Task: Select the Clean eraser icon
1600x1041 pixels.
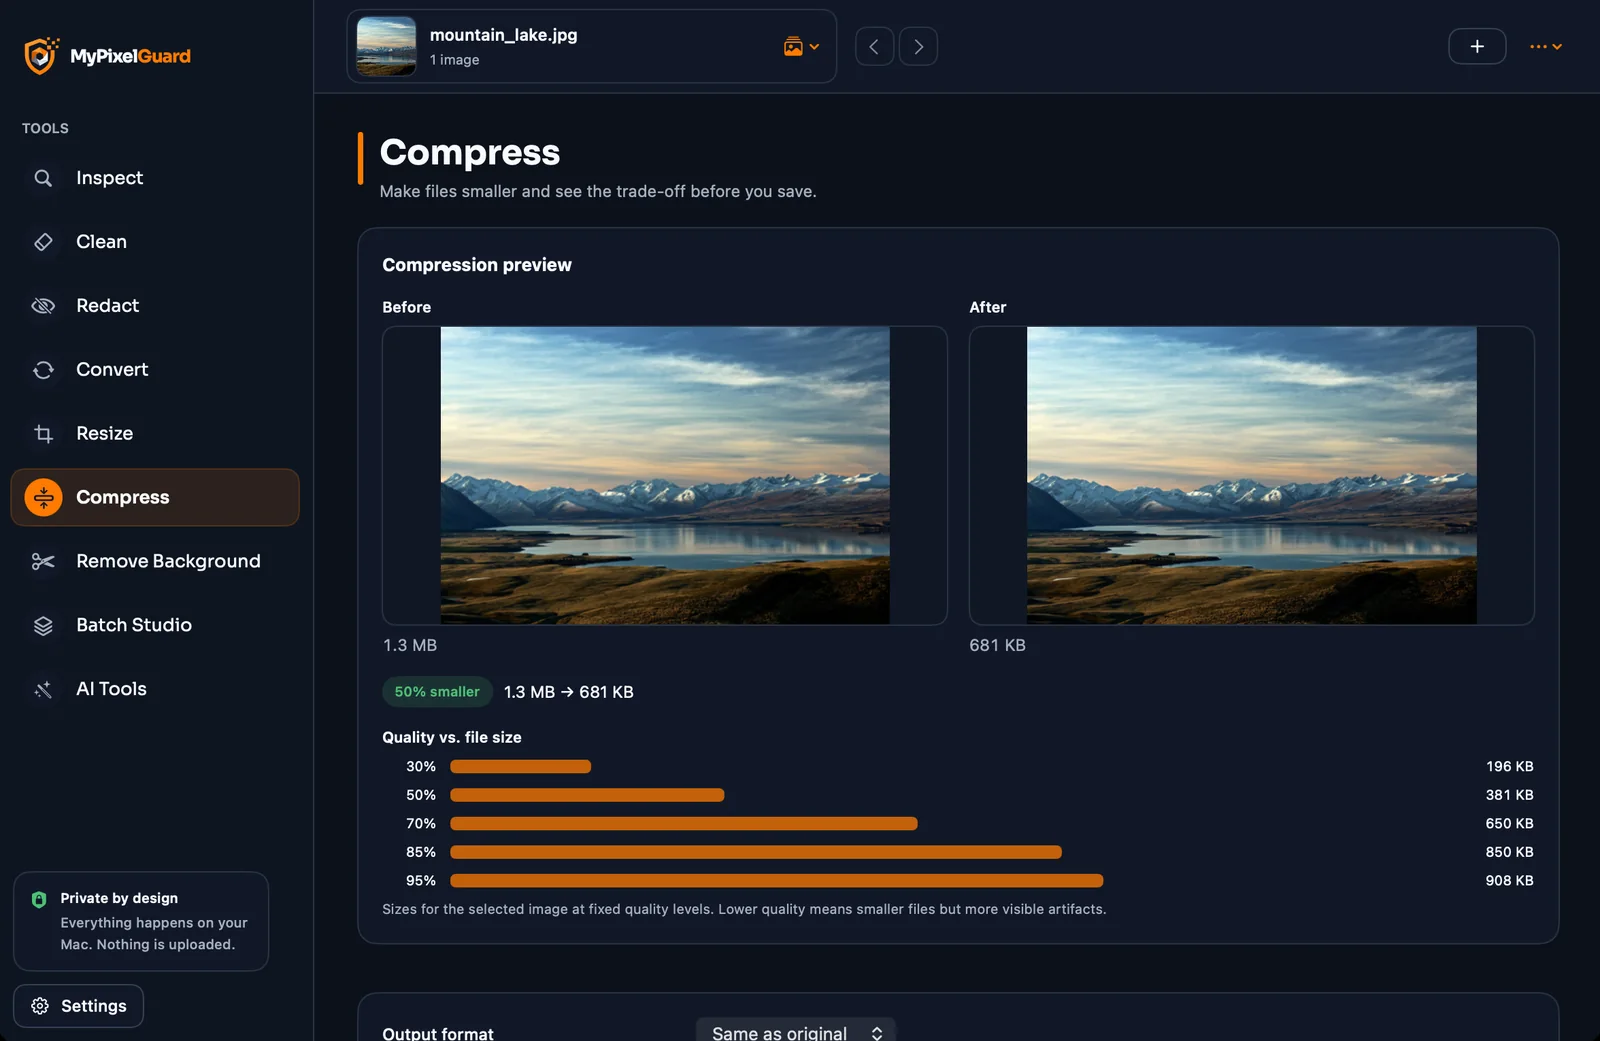Action: pyautogui.click(x=43, y=242)
